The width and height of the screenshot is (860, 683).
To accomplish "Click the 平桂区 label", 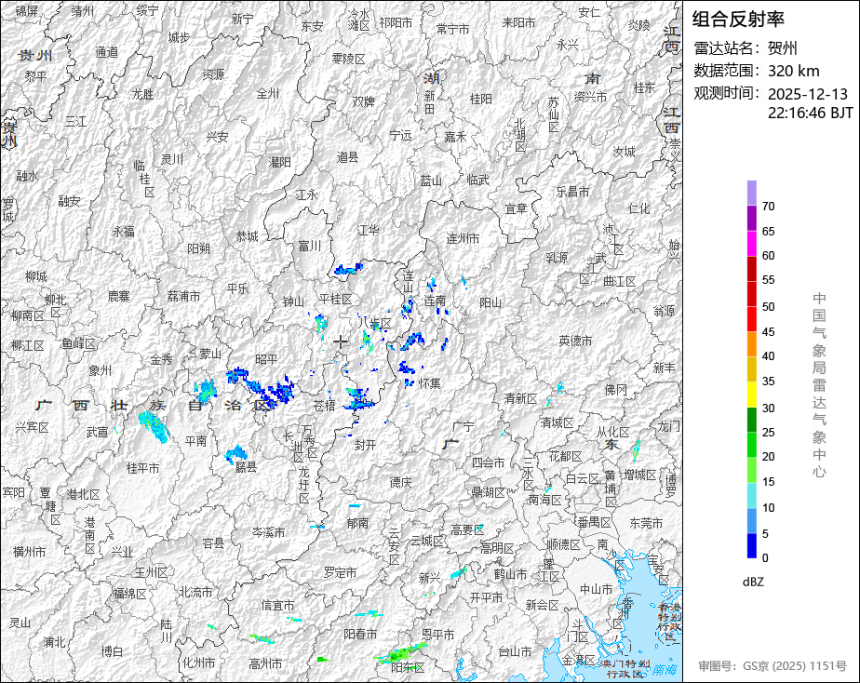I will coord(336,299).
